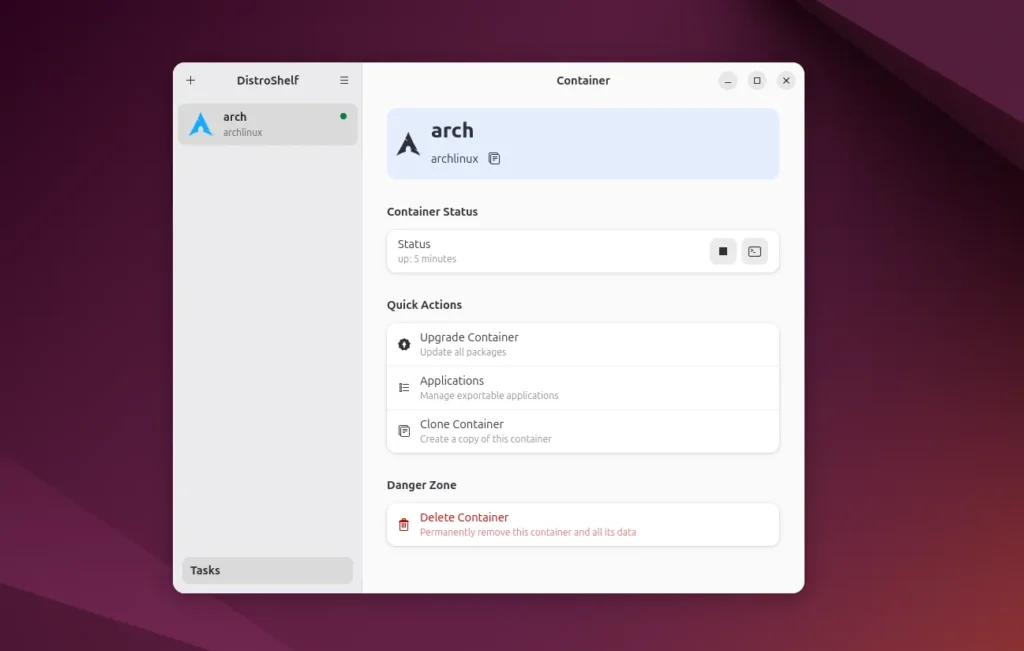Image resolution: width=1024 pixels, height=651 pixels.
Task: Open the Tasks panel
Action: tap(268, 570)
